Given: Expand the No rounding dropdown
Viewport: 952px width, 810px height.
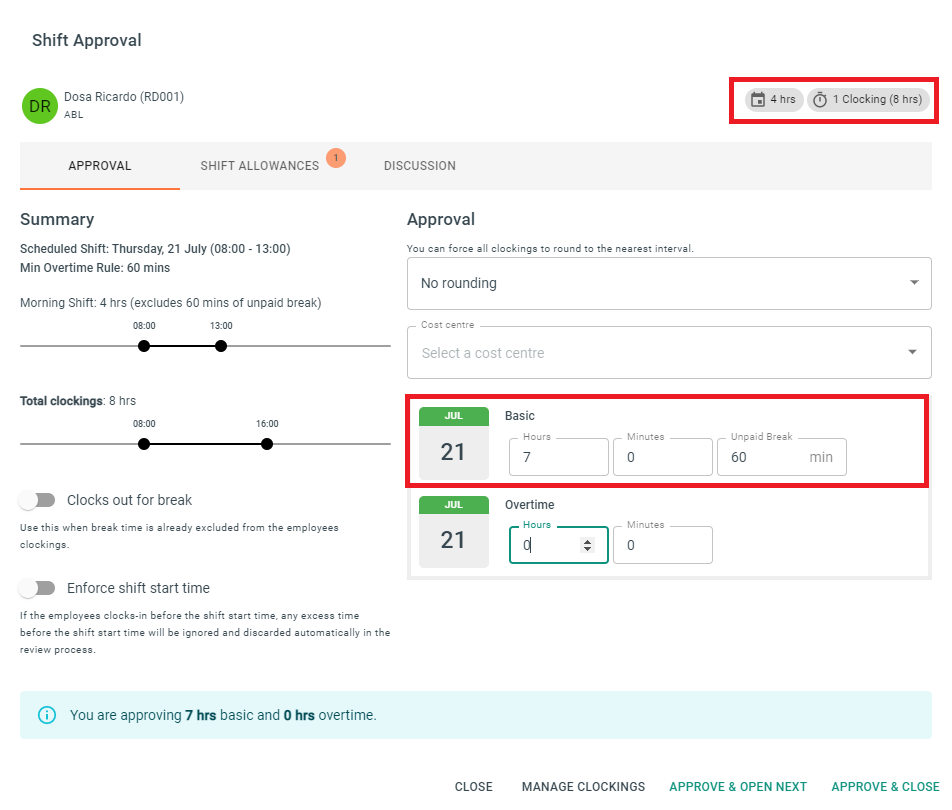Looking at the screenshot, I should coord(669,284).
